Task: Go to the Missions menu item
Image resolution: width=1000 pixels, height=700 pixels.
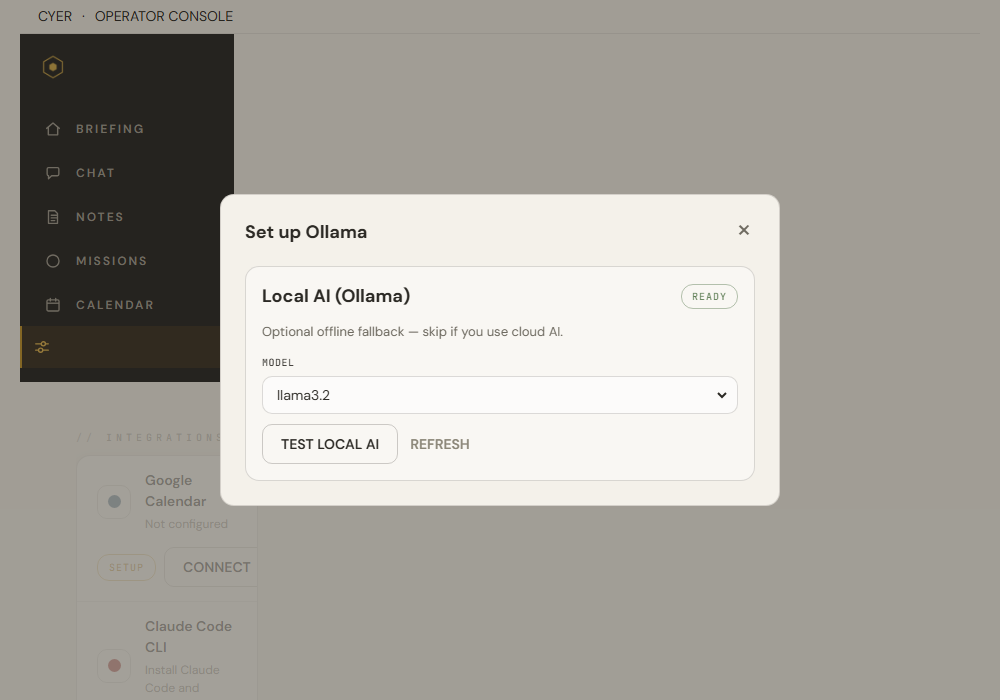Action: (x=112, y=261)
